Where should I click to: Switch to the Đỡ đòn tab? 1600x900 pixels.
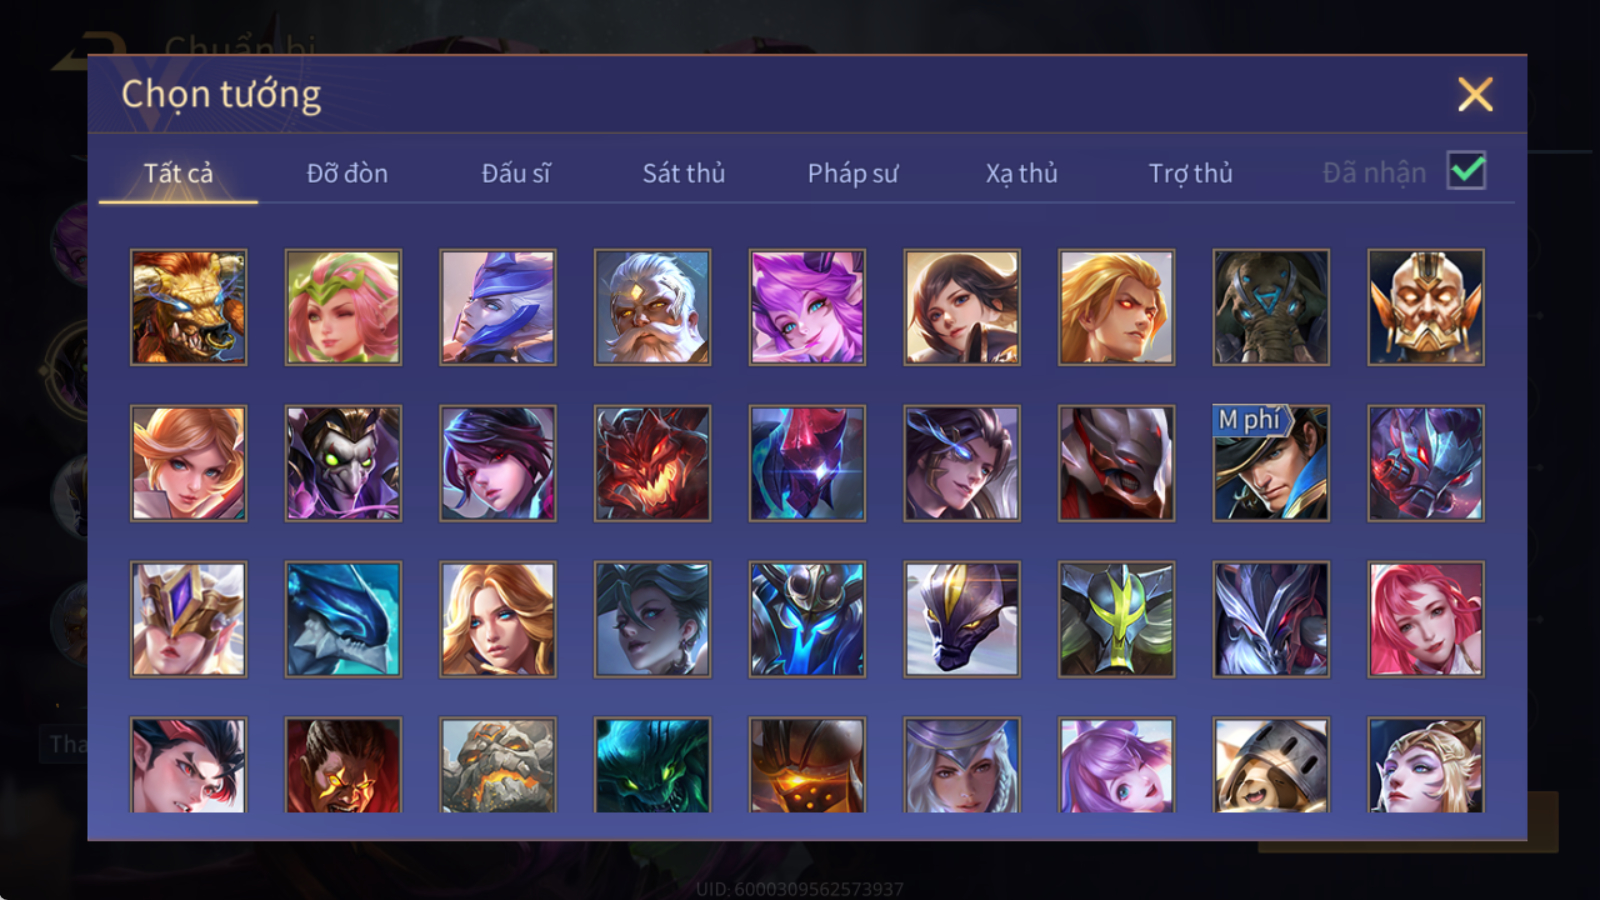pyautogui.click(x=347, y=173)
